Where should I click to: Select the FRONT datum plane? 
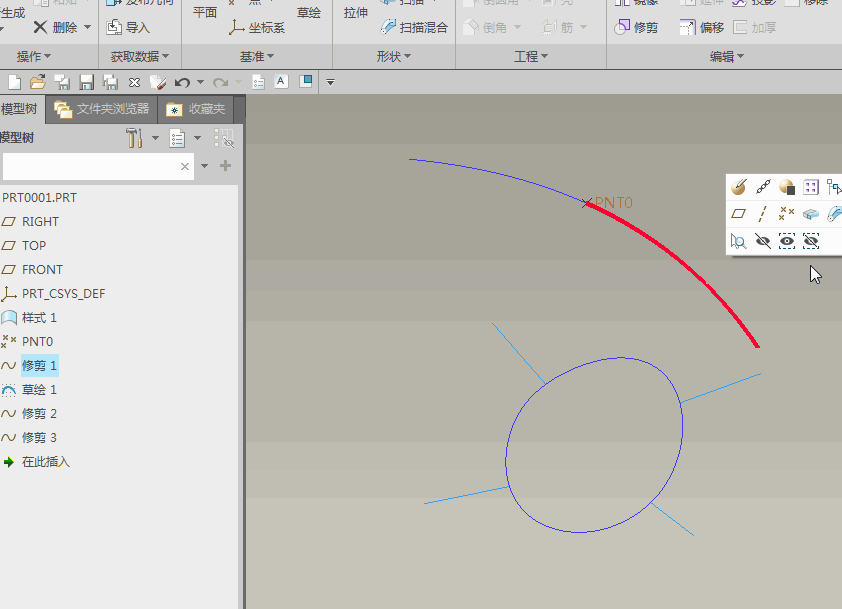[42, 270]
